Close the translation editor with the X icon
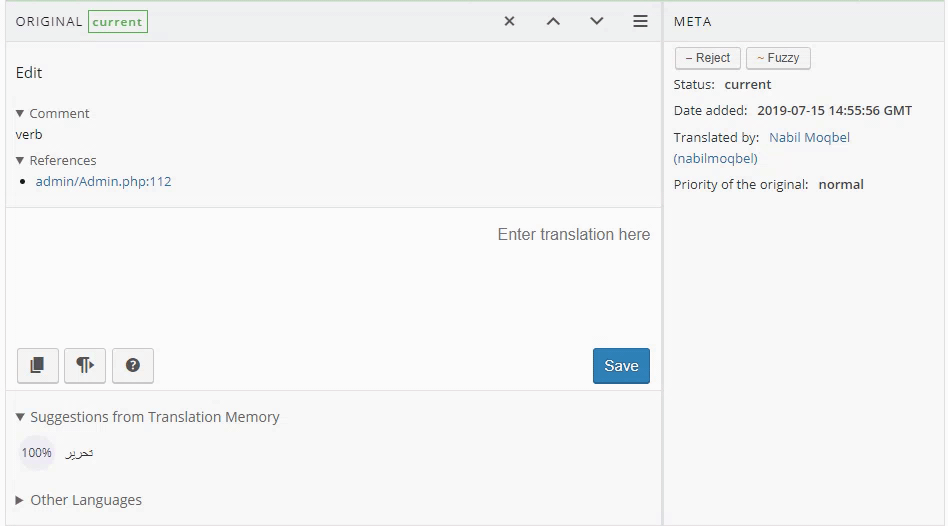The width and height of the screenshot is (948, 526). point(509,21)
